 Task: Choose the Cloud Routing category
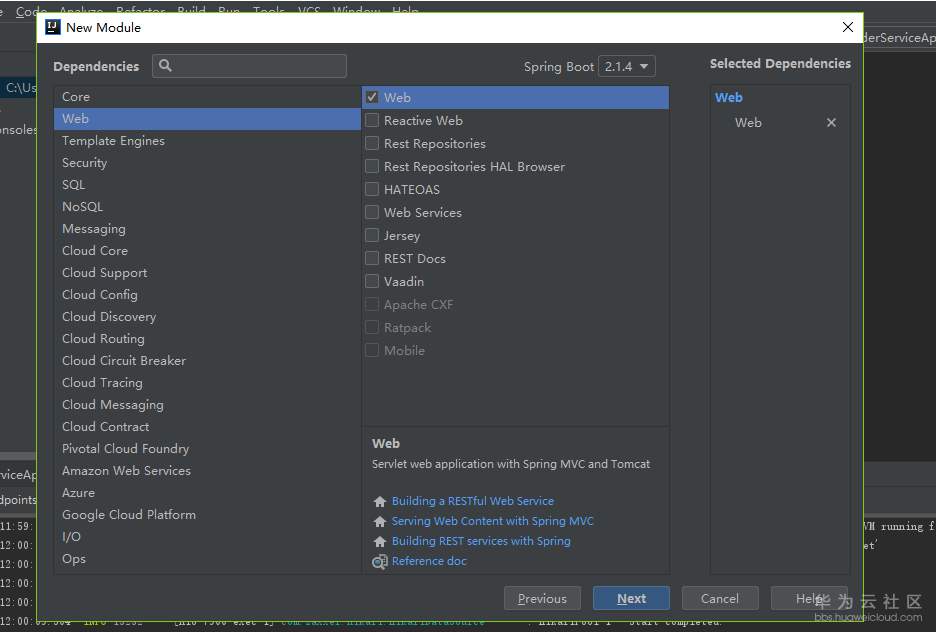point(207,339)
